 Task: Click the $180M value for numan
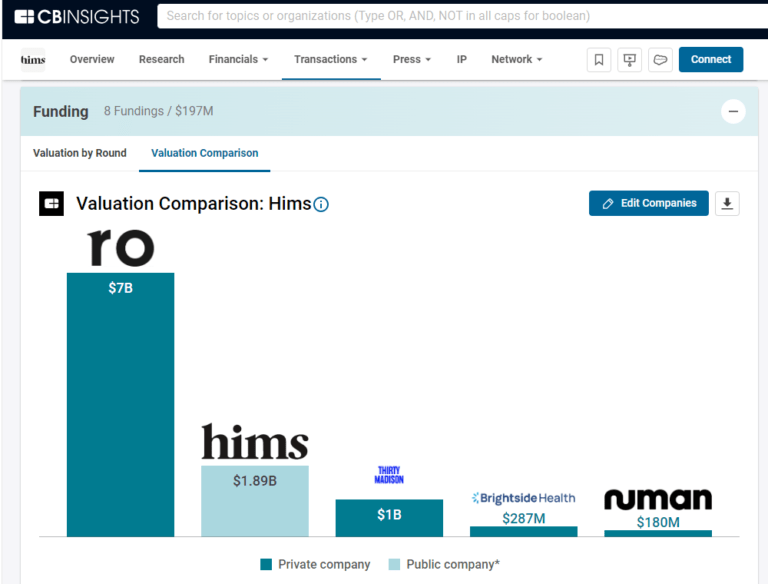tap(658, 522)
